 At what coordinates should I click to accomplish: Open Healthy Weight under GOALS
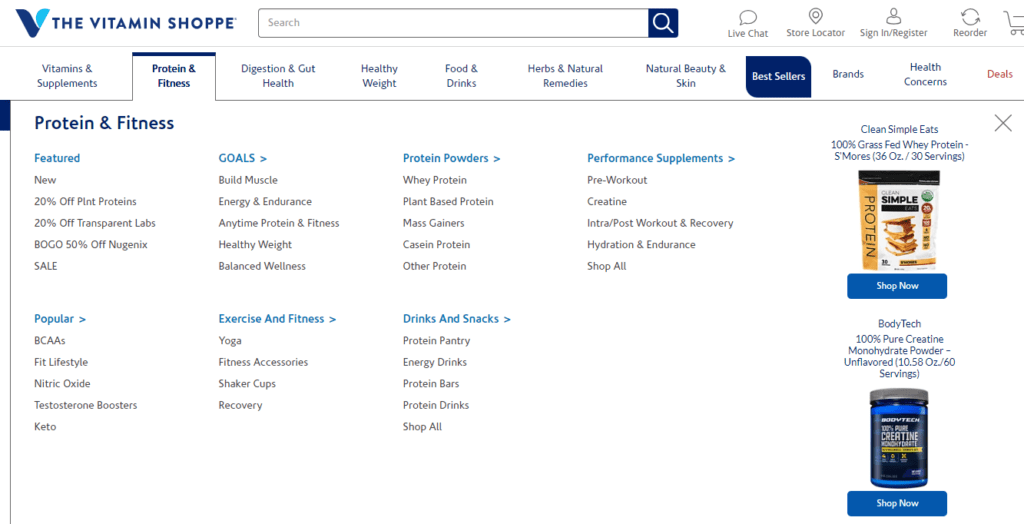pos(255,244)
